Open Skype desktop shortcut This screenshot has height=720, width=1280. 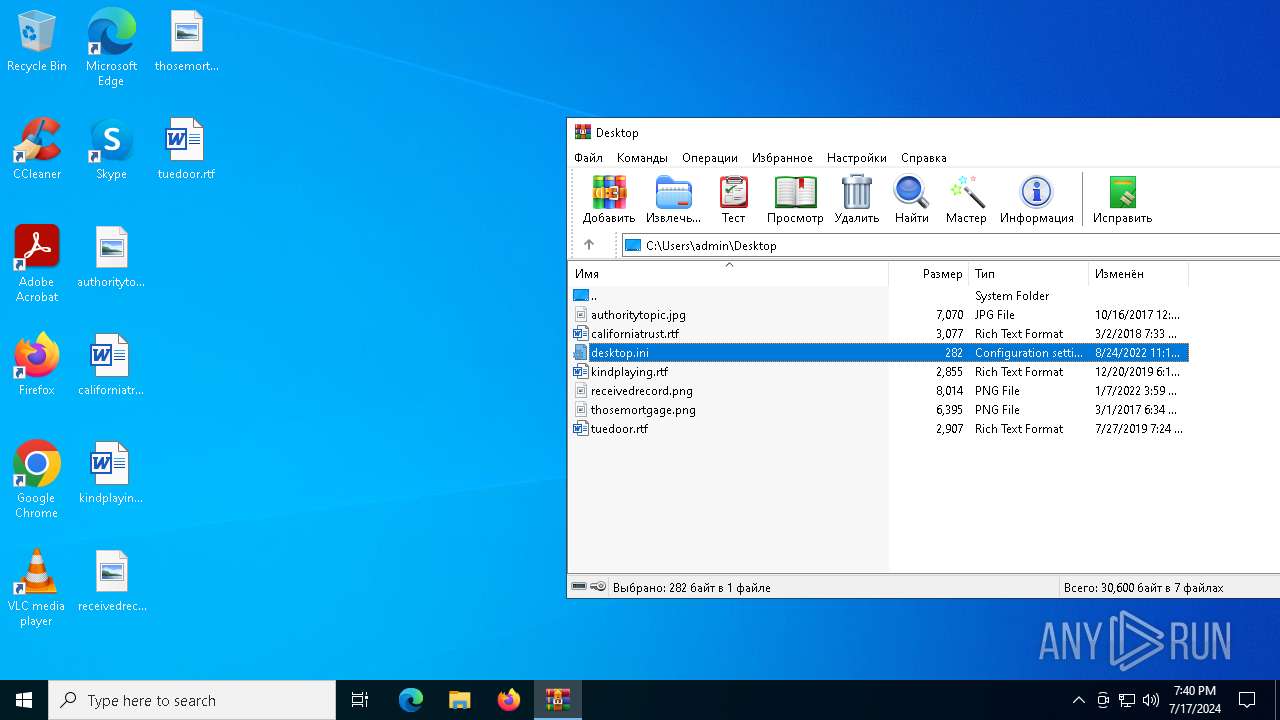[x=111, y=150]
